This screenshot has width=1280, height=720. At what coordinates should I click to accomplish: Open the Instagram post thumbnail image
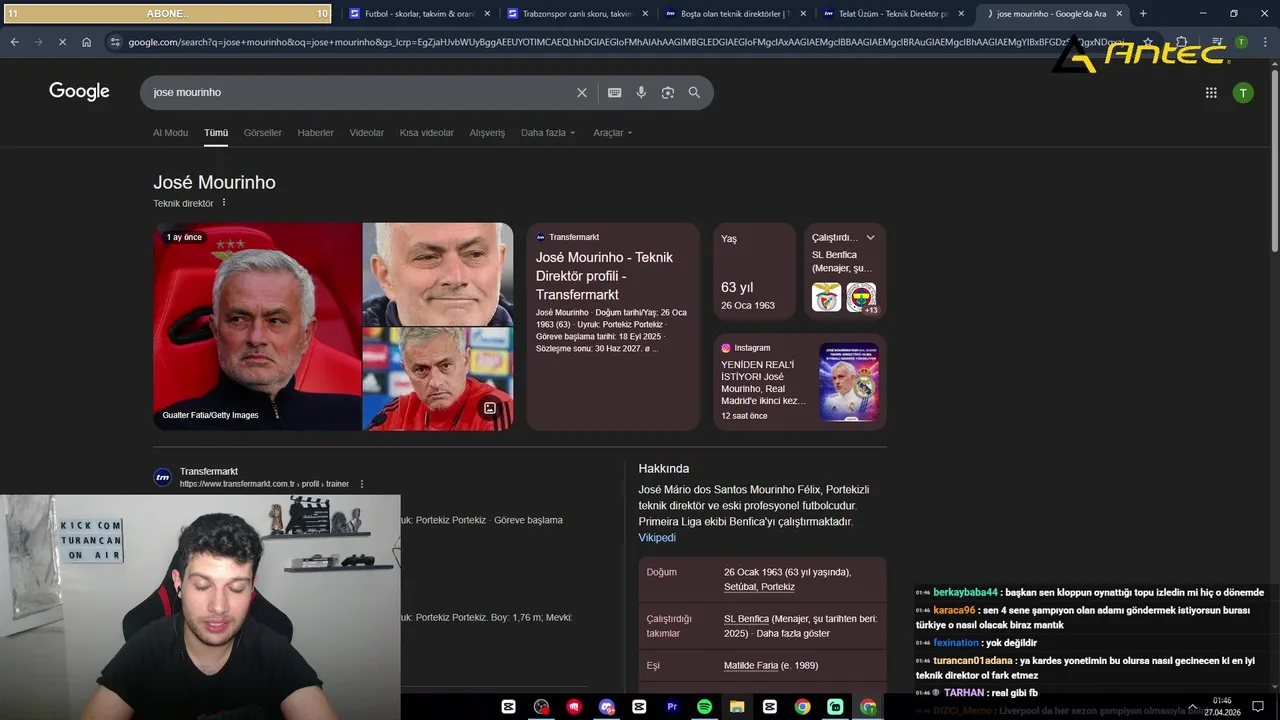849,382
